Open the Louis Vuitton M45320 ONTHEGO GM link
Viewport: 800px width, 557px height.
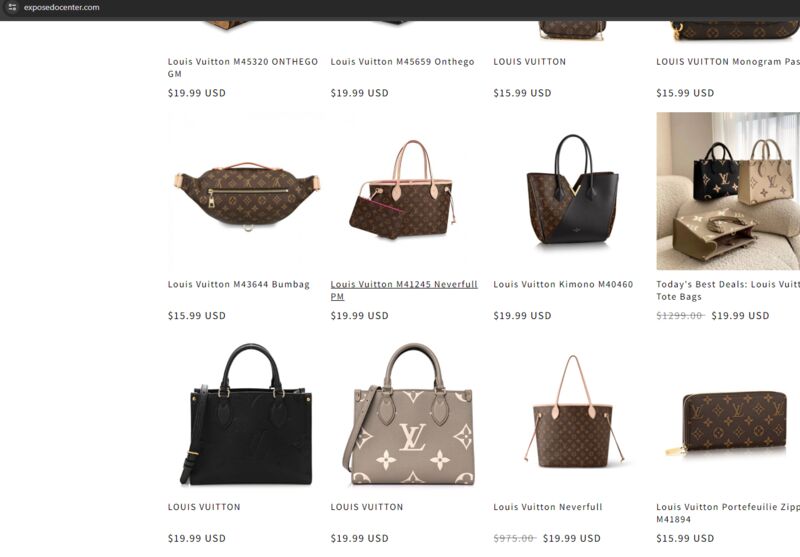coord(243,67)
